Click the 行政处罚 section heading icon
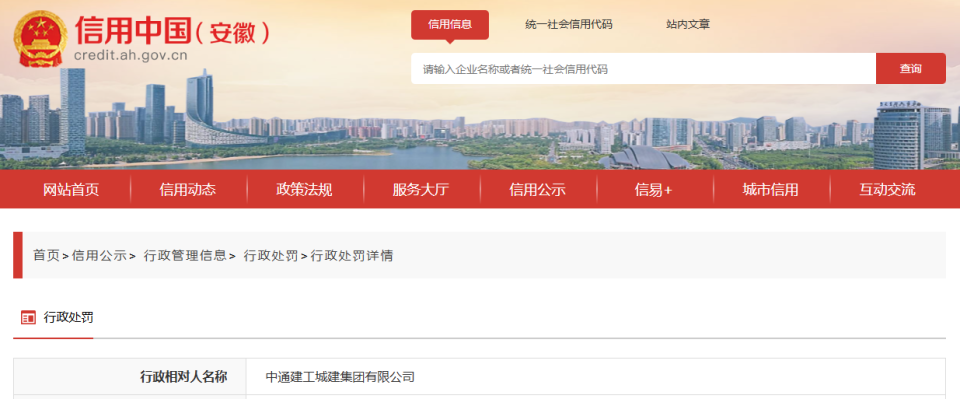This screenshot has height=399, width=960. click(x=28, y=318)
